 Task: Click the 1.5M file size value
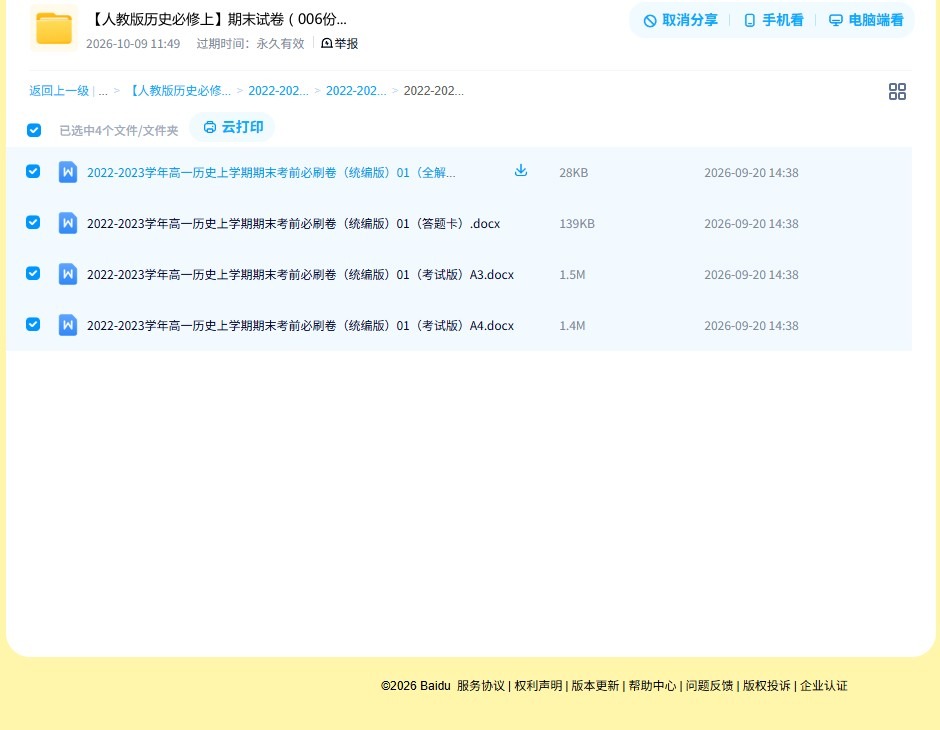pos(572,274)
